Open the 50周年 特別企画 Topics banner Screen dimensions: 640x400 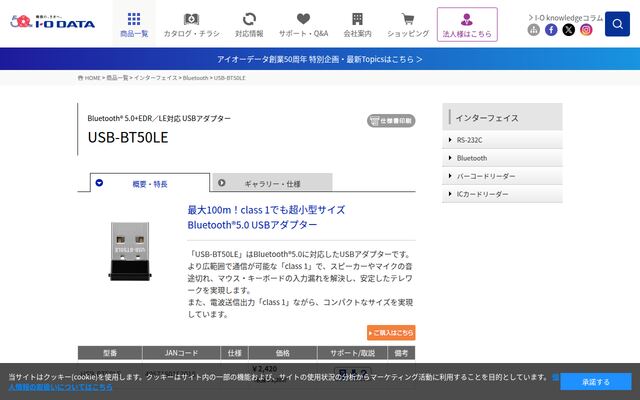tap(320, 59)
